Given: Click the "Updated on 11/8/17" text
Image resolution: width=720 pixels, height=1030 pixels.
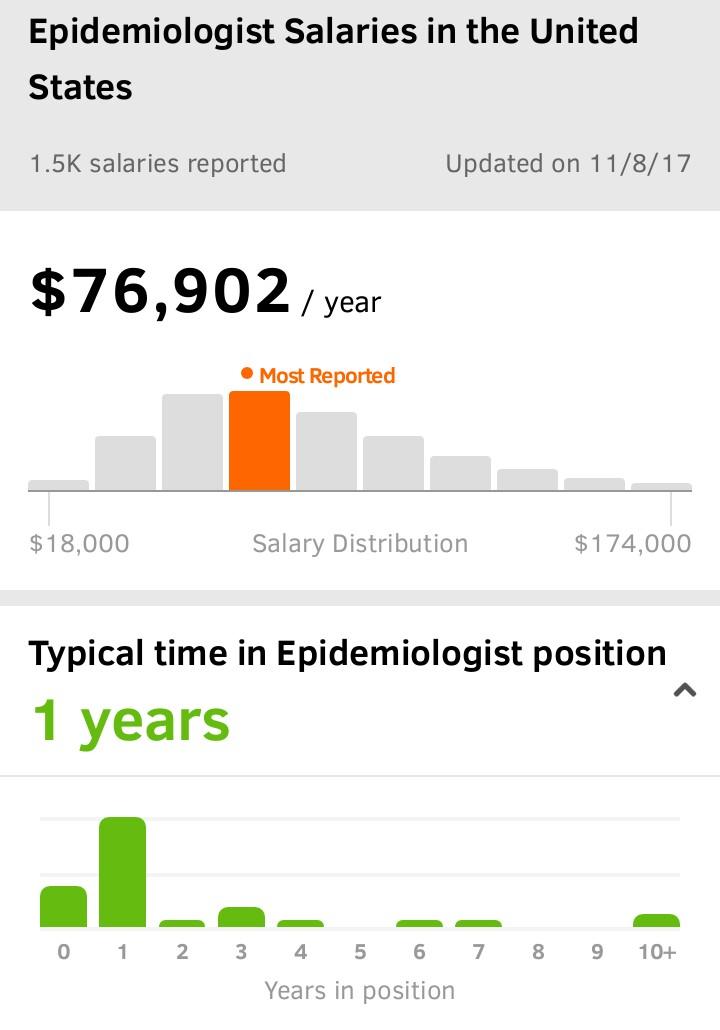Looking at the screenshot, I should point(568,164).
